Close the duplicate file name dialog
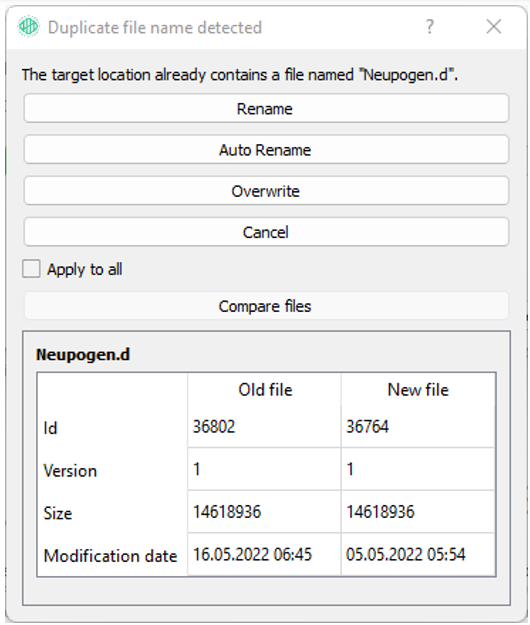 point(494,27)
